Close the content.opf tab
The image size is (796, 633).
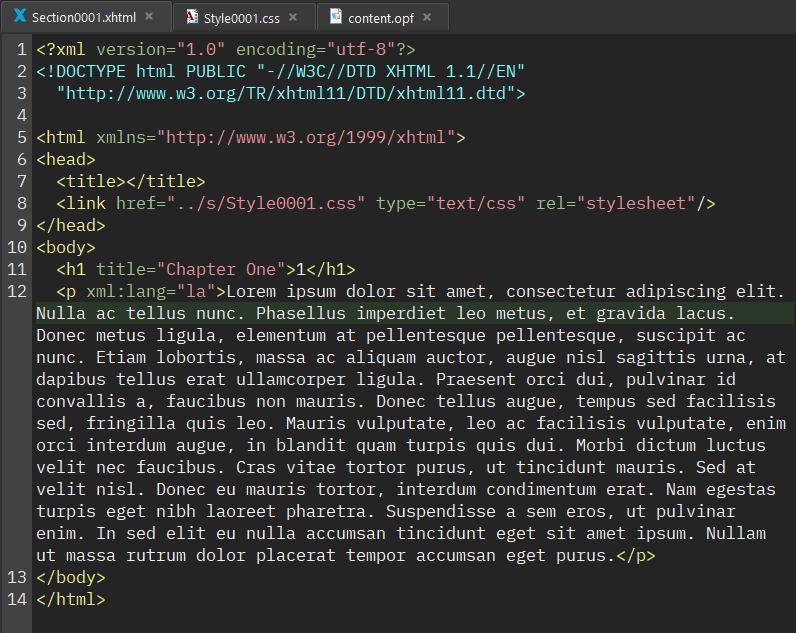point(427,17)
